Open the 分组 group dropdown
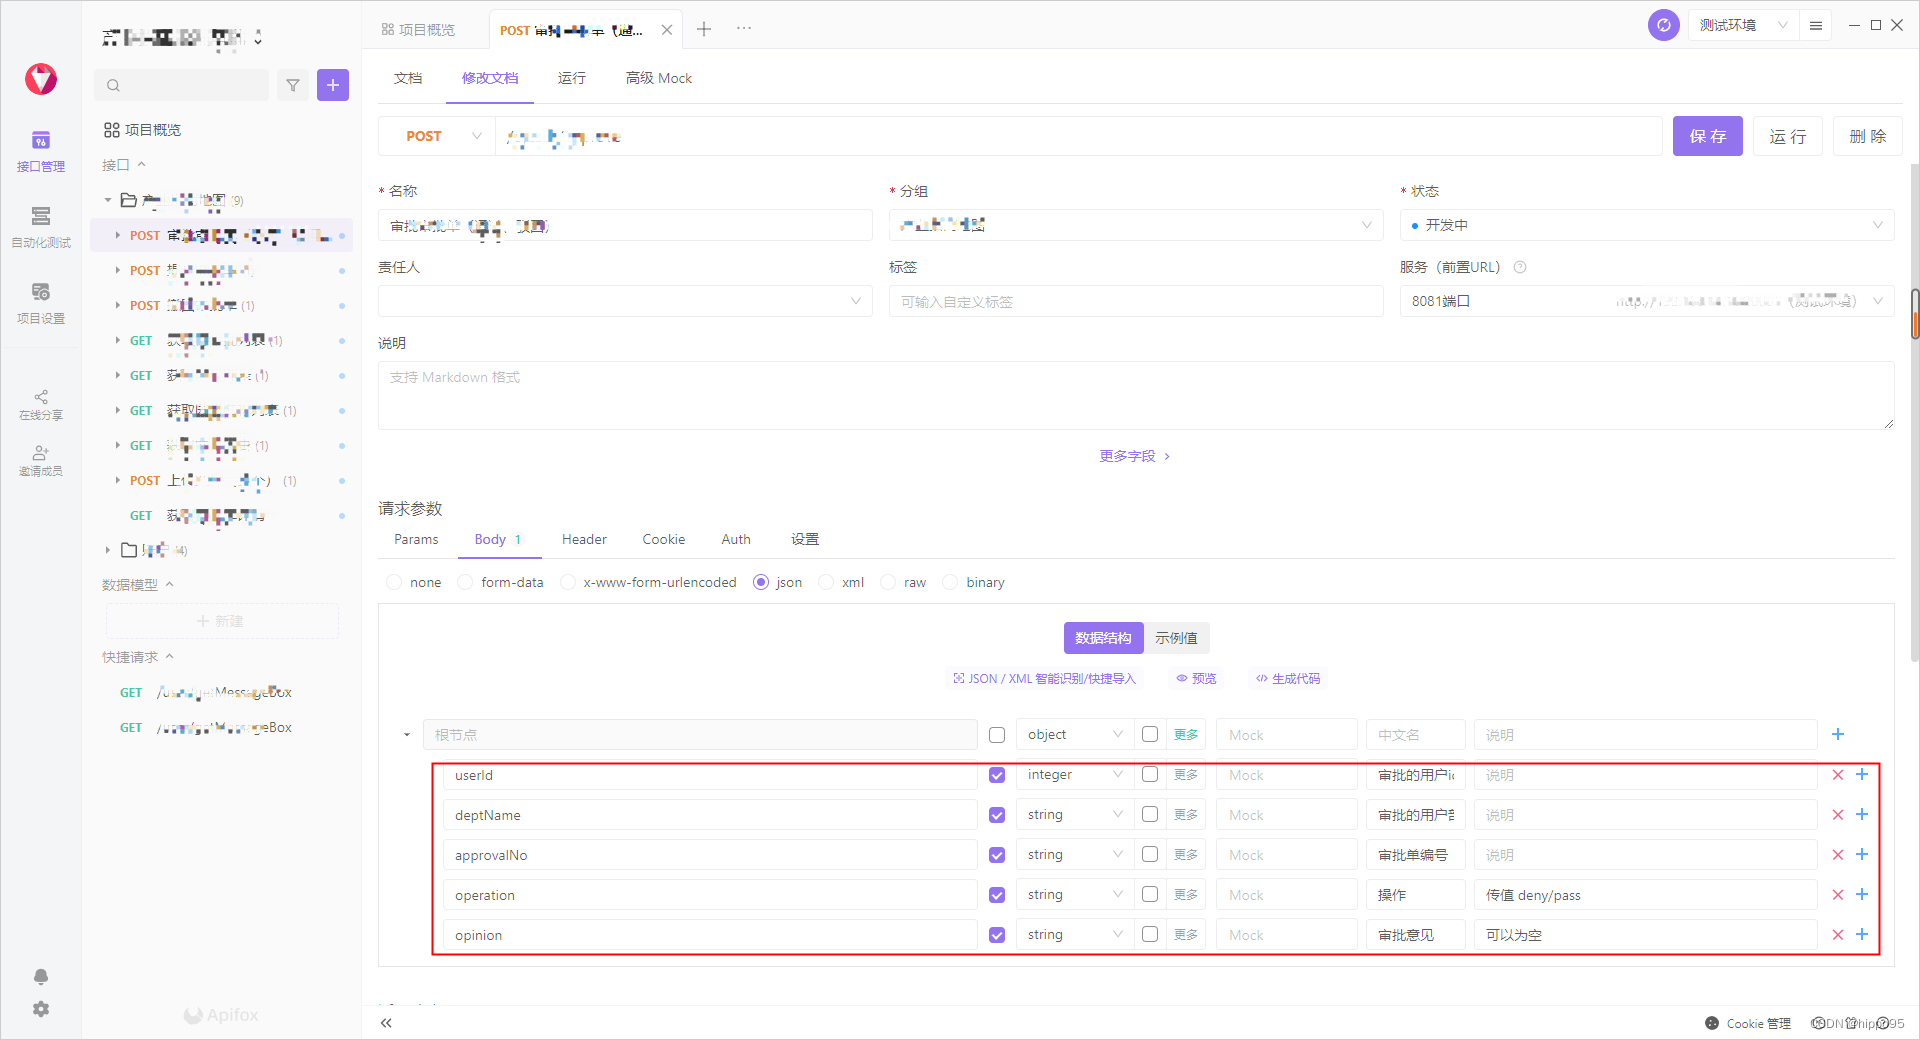Screen dimensions: 1920x1040 point(1136,225)
